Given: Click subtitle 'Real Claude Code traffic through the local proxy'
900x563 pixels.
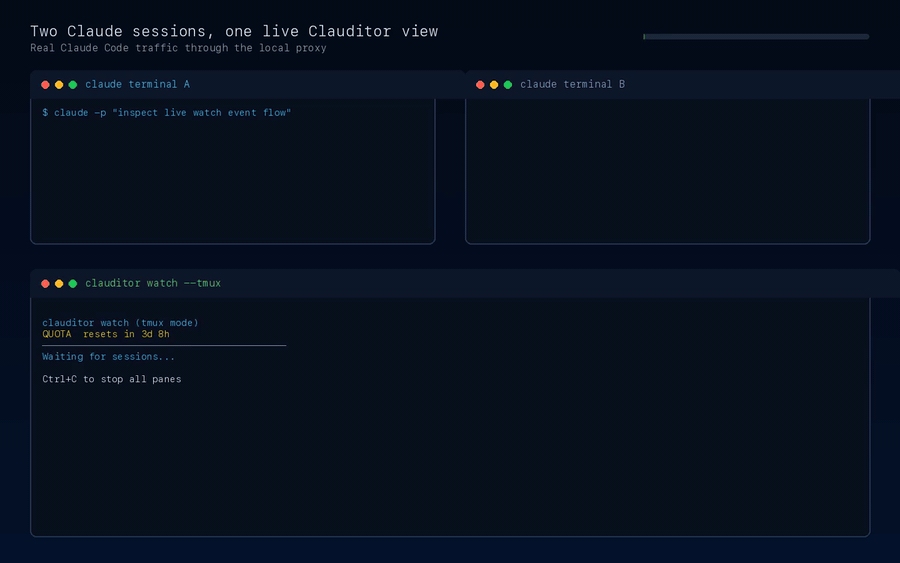Looking at the screenshot, I should 179,48.
